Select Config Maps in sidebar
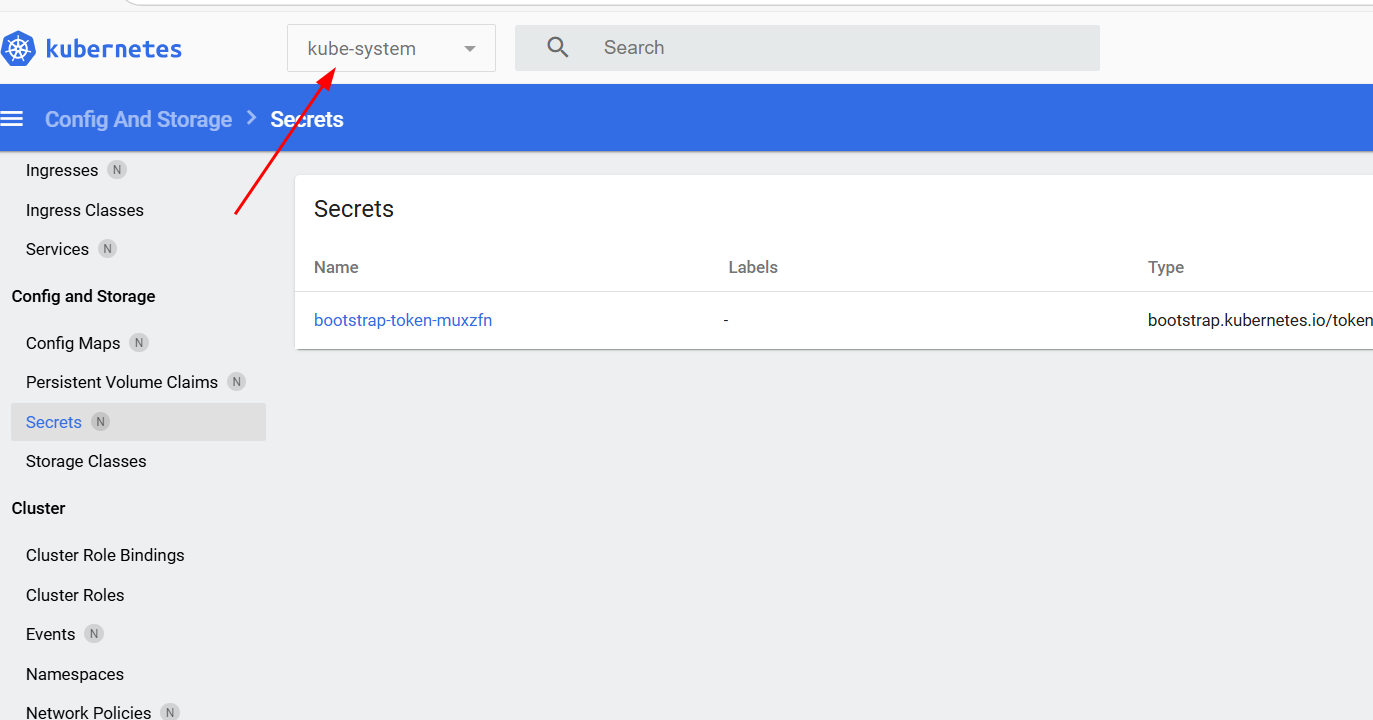Screen dimensions: 1373x720 [x=73, y=343]
